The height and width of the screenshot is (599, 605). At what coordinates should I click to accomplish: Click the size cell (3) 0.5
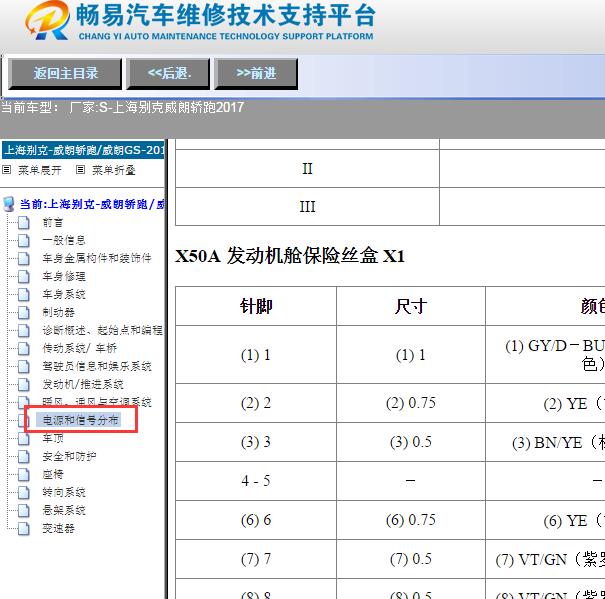[411, 442]
